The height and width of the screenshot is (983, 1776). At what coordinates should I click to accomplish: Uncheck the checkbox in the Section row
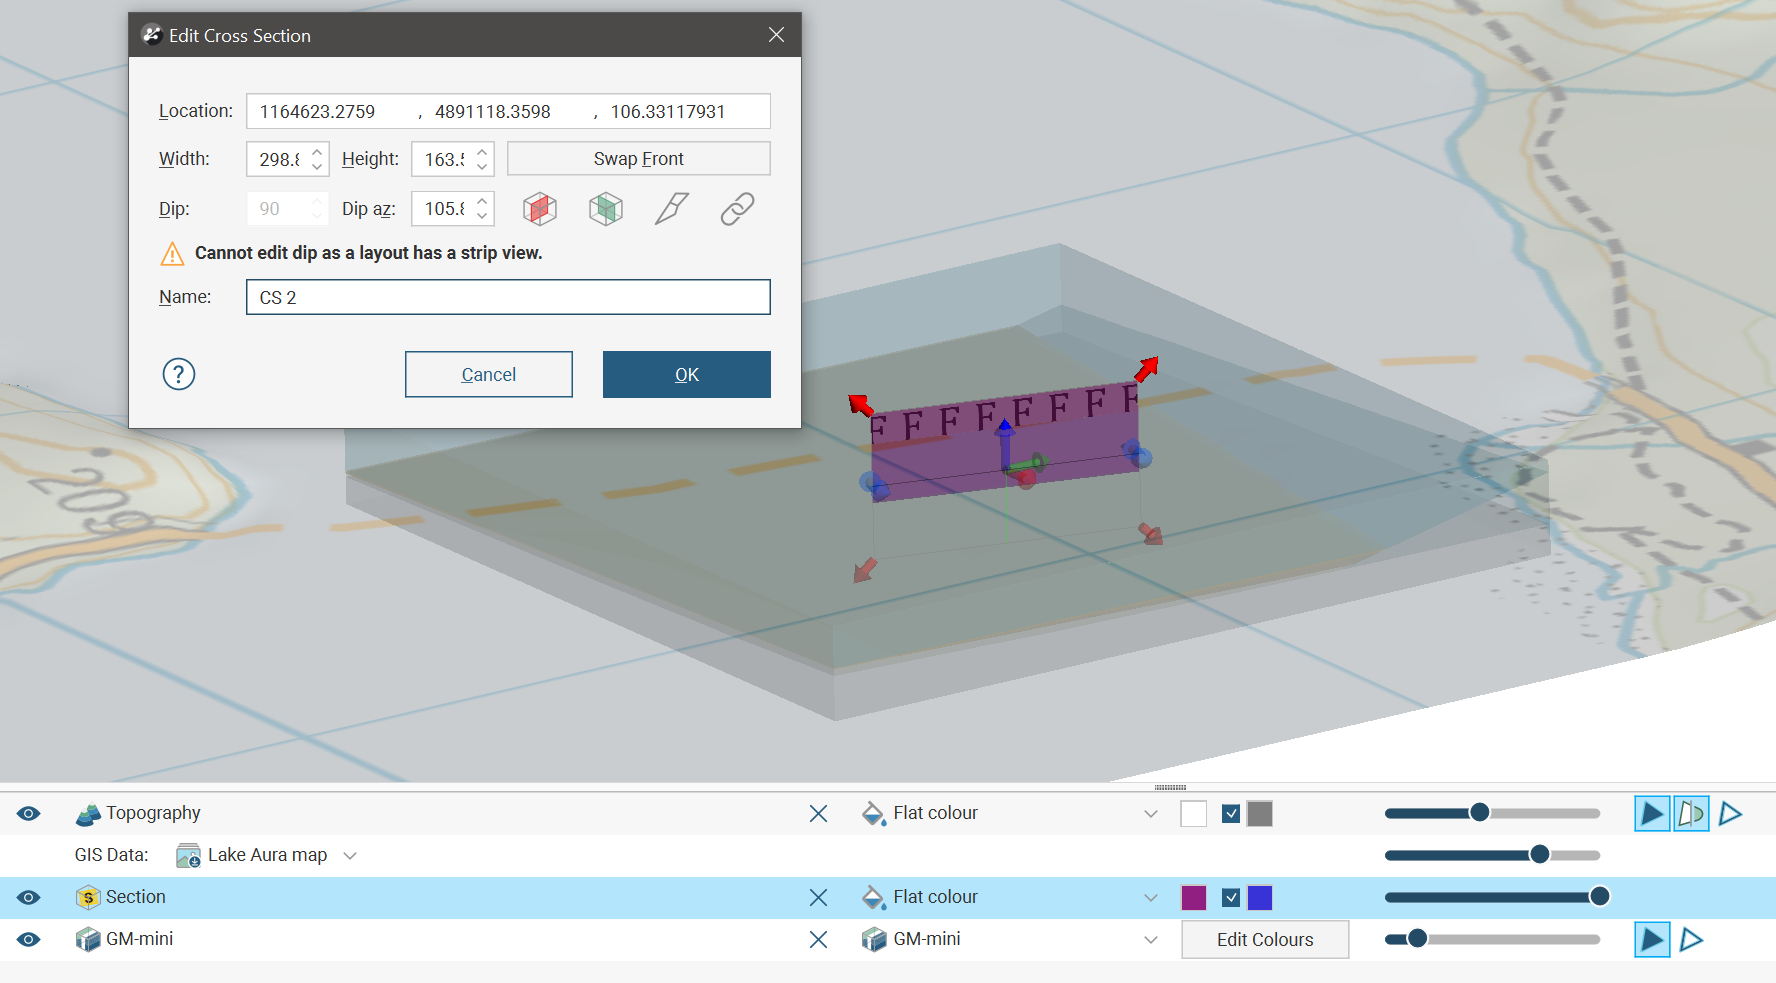pyautogui.click(x=1231, y=898)
